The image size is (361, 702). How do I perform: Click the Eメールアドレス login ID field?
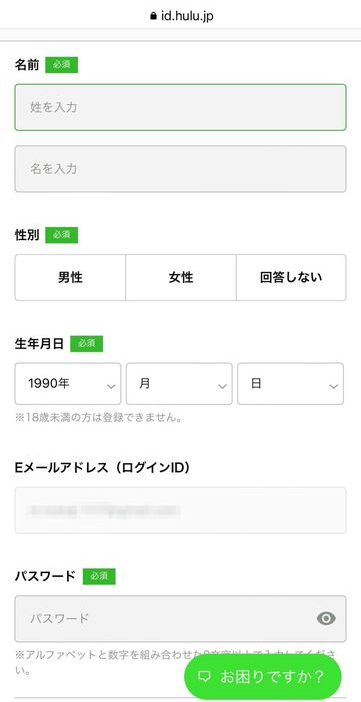click(x=180, y=510)
